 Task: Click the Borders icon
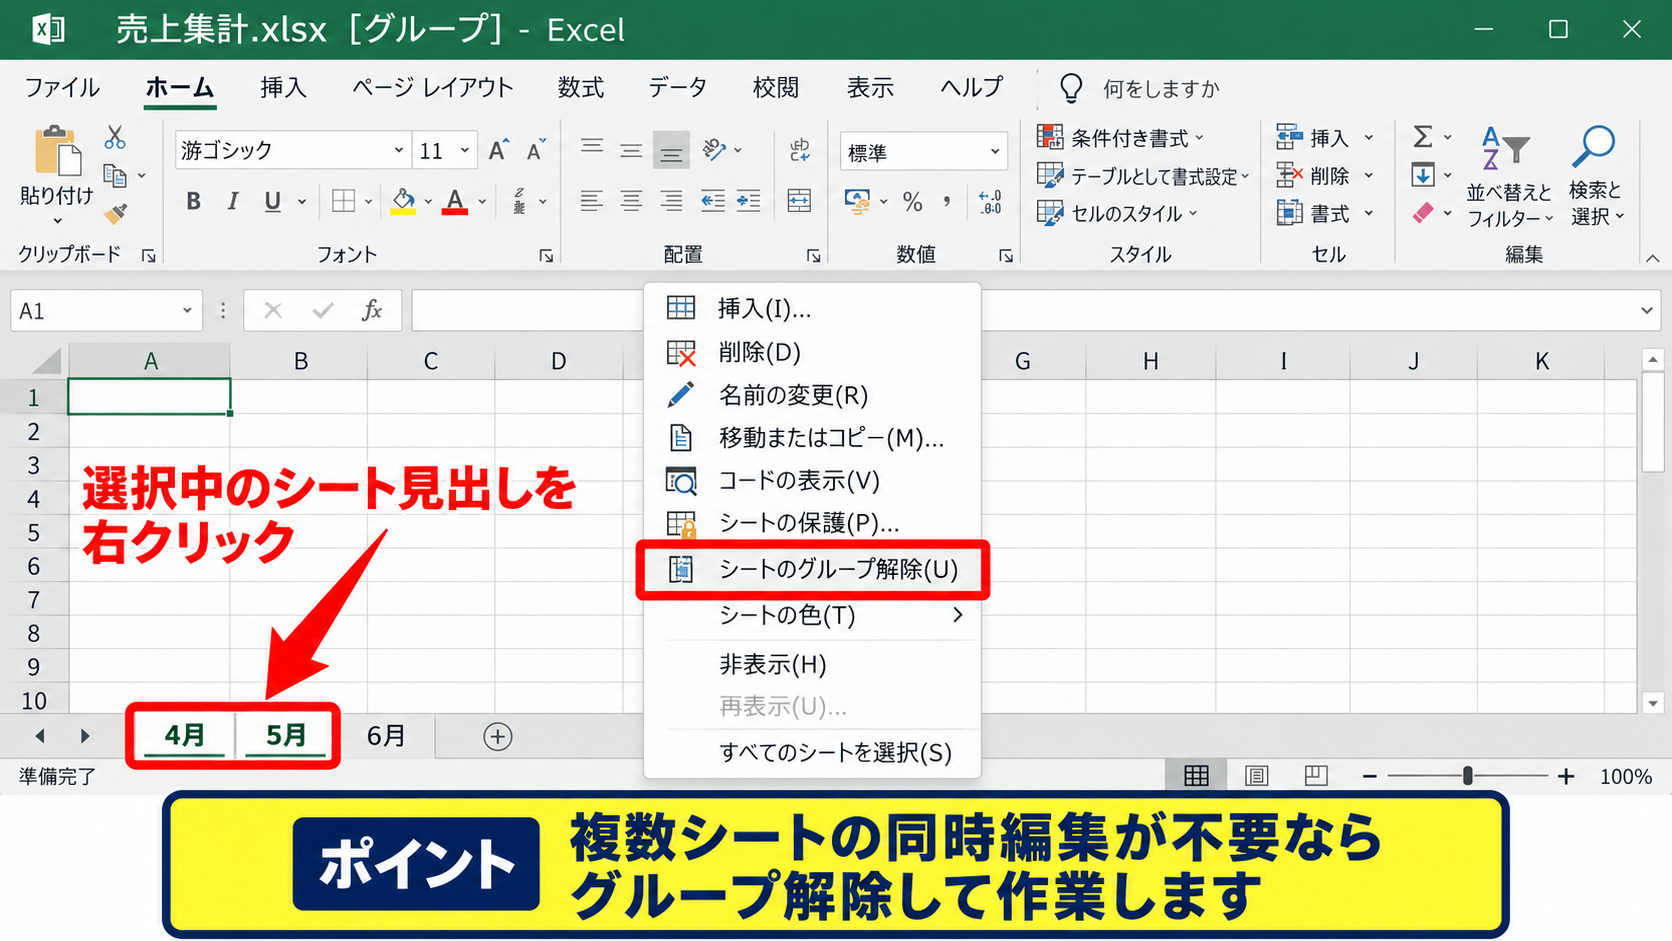[343, 201]
